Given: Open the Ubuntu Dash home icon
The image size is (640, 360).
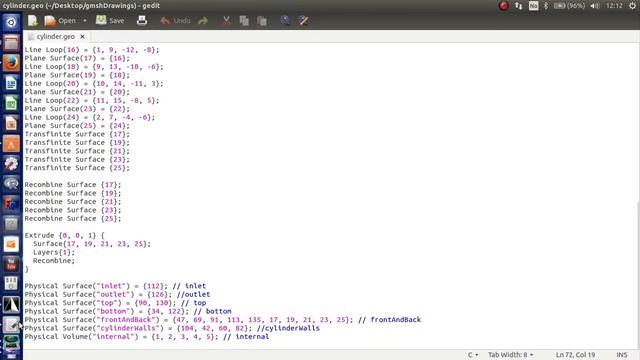Looking at the screenshot, I should pyautogui.click(x=11, y=22).
